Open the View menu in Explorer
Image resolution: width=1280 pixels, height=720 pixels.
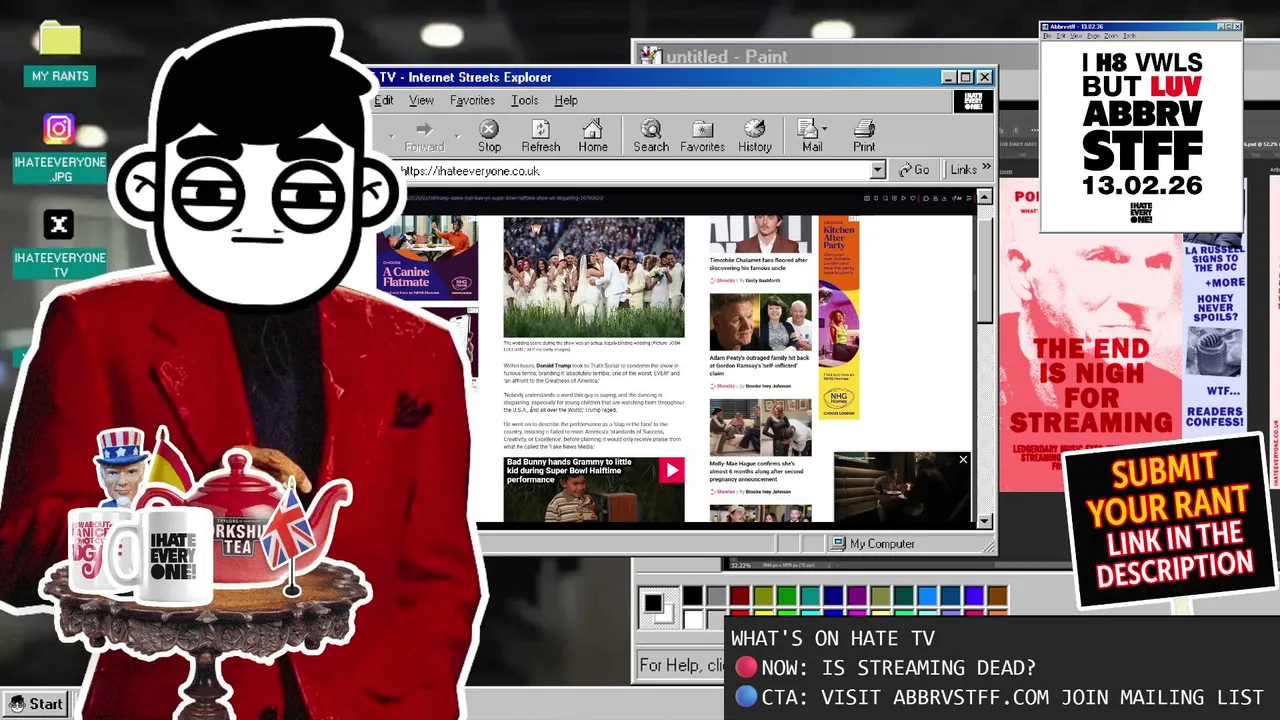pyautogui.click(x=421, y=100)
